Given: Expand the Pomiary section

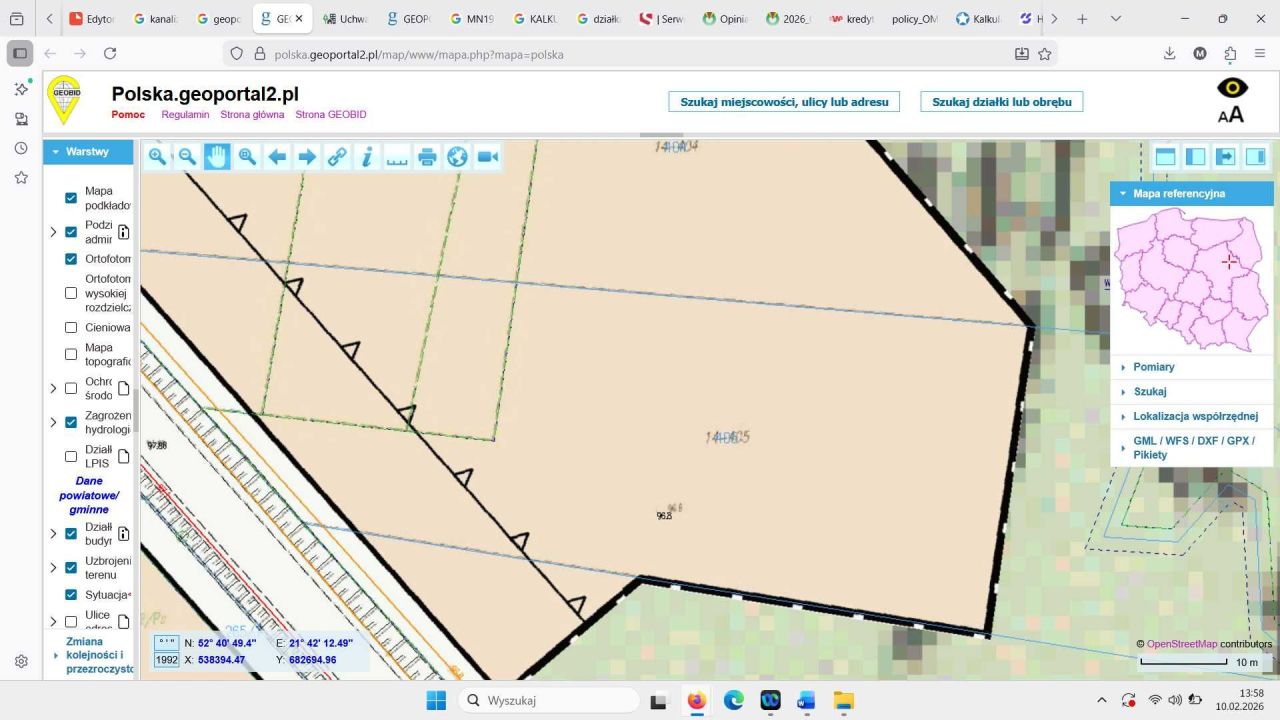Looking at the screenshot, I should click(1191, 367).
